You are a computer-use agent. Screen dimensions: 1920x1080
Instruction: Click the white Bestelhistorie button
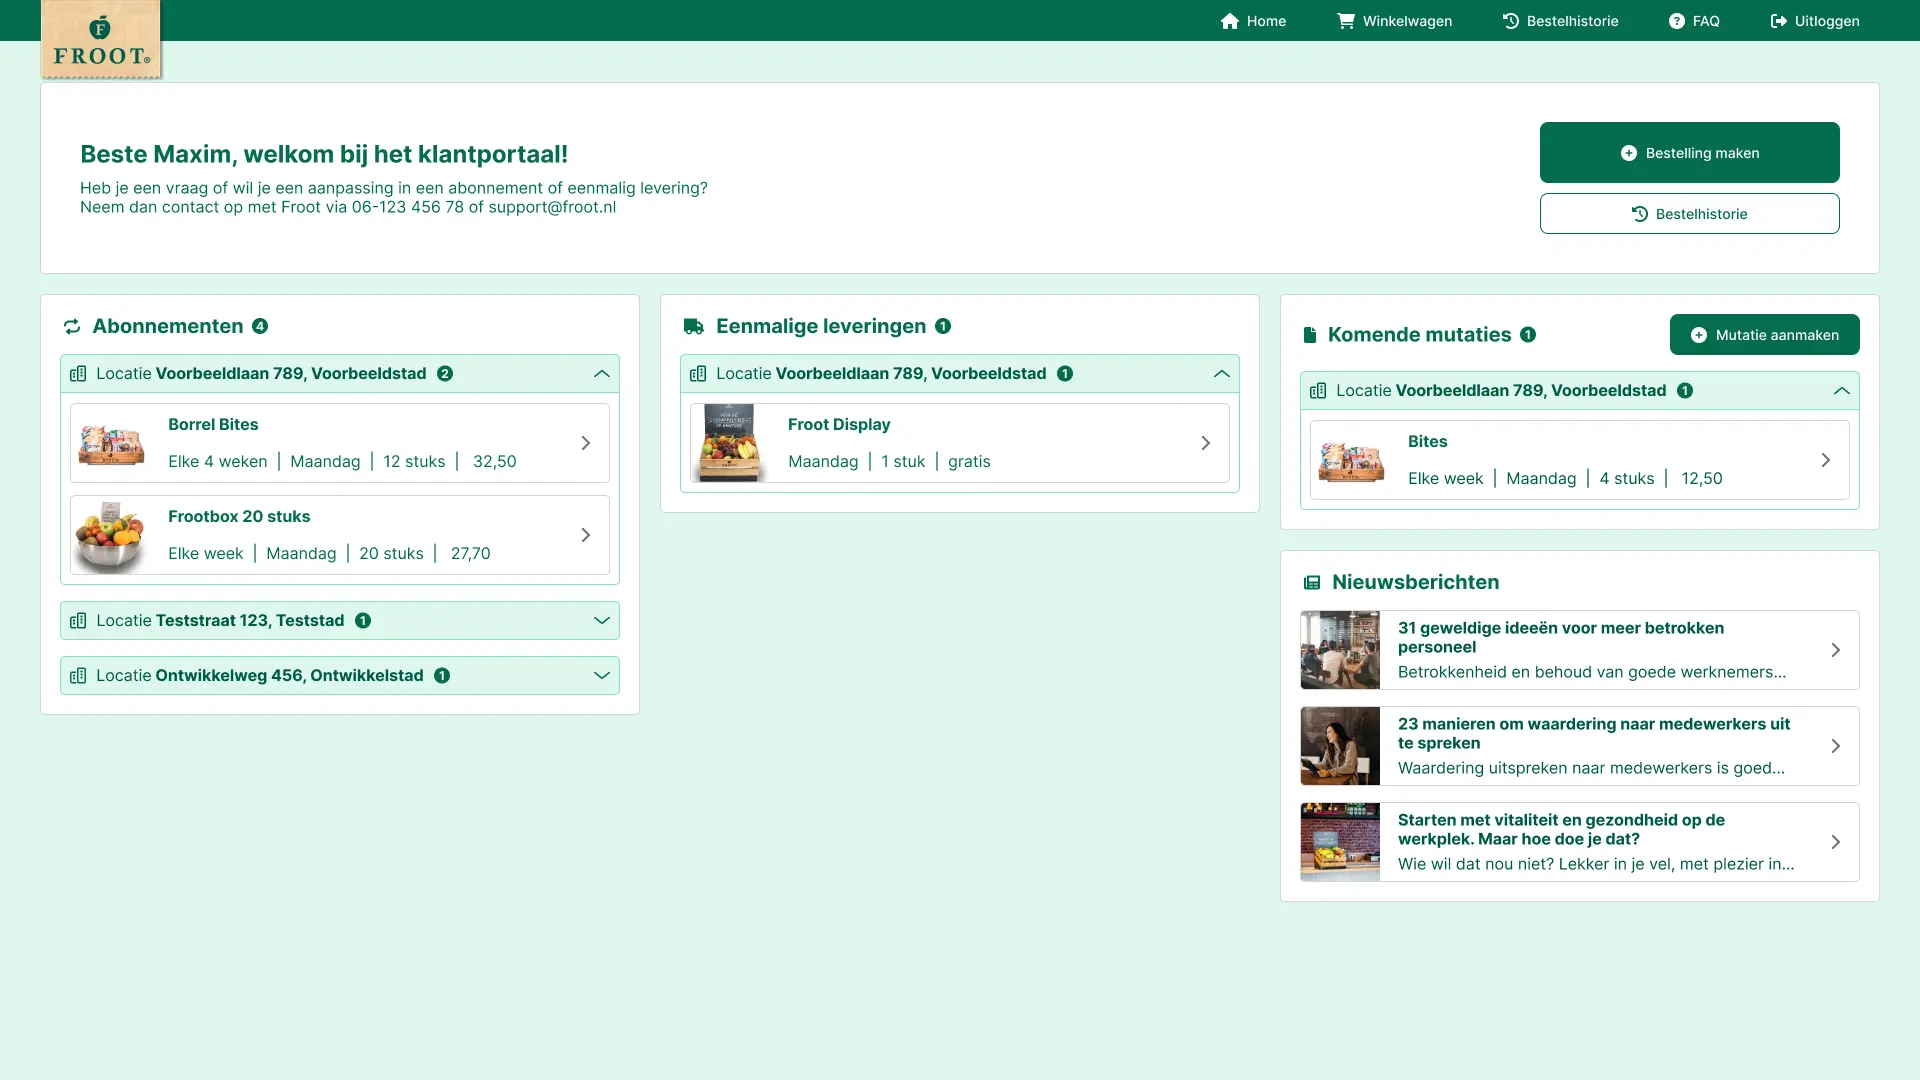(1690, 214)
